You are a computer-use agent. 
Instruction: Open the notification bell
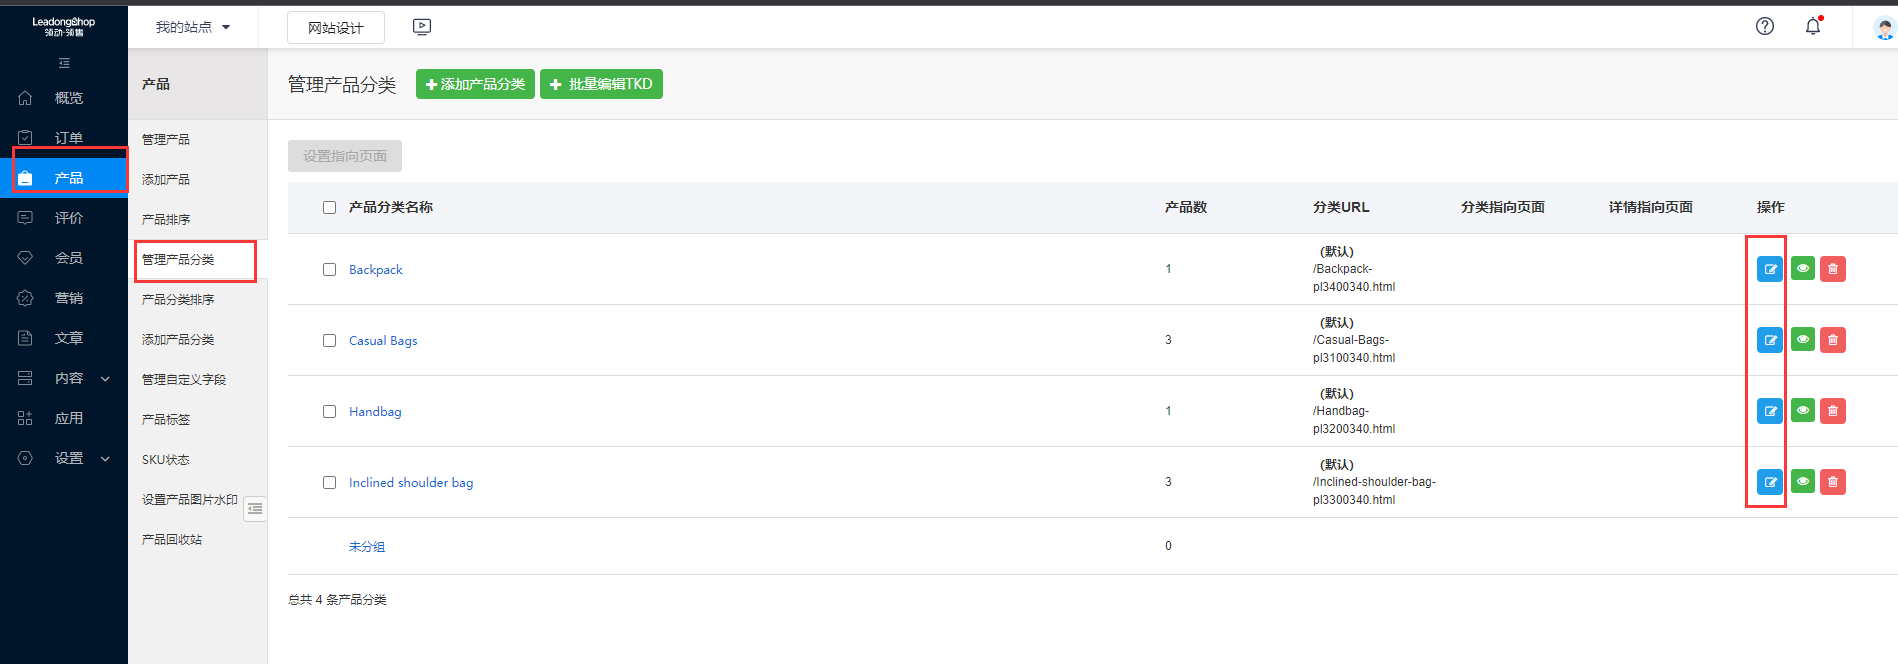coord(1812,27)
